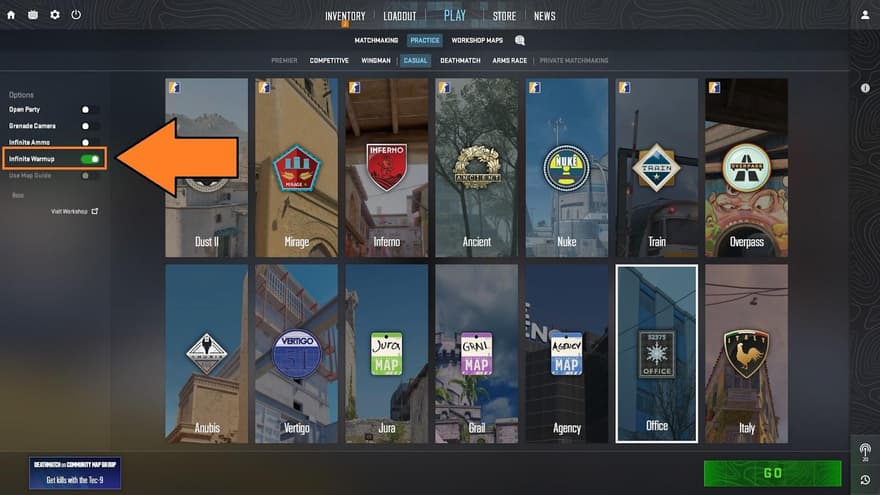The image size is (880, 495).
Task: Click the info icon on right sidebar
Action: [865, 88]
